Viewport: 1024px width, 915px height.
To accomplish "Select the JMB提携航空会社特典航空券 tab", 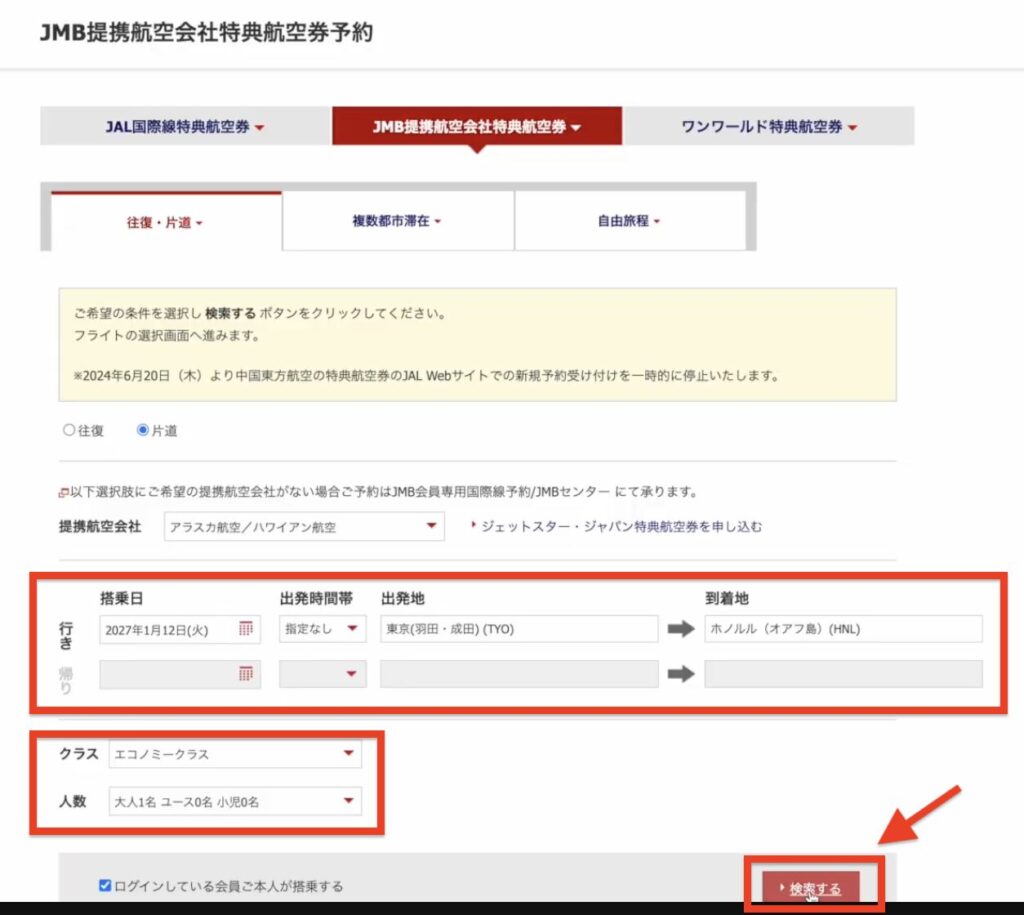I will pos(477,126).
